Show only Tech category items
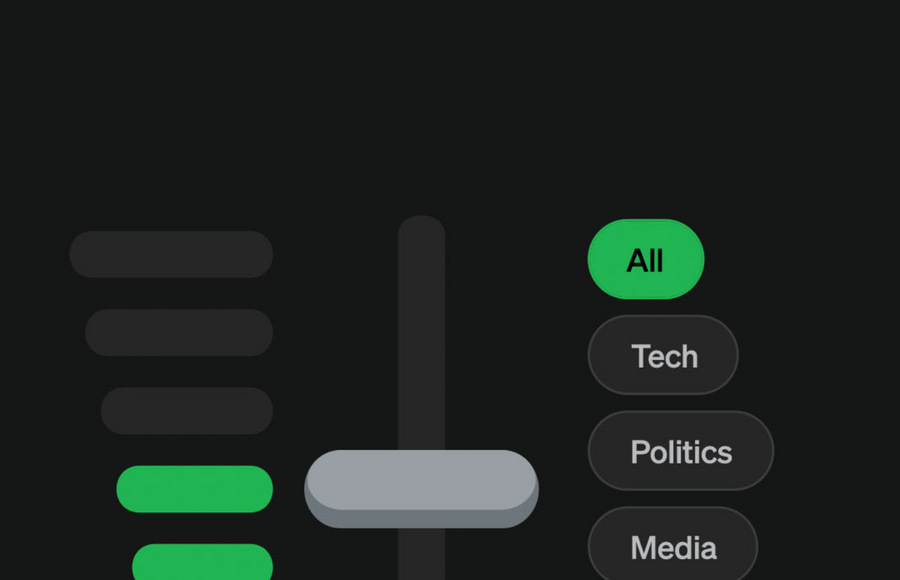The width and height of the screenshot is (900, 580). (x=663, y=356)
